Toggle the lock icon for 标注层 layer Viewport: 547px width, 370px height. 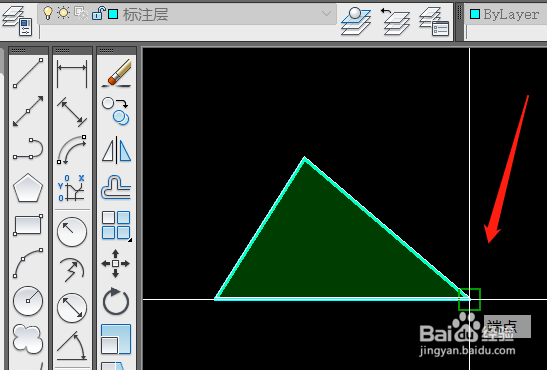coord(98,13)
